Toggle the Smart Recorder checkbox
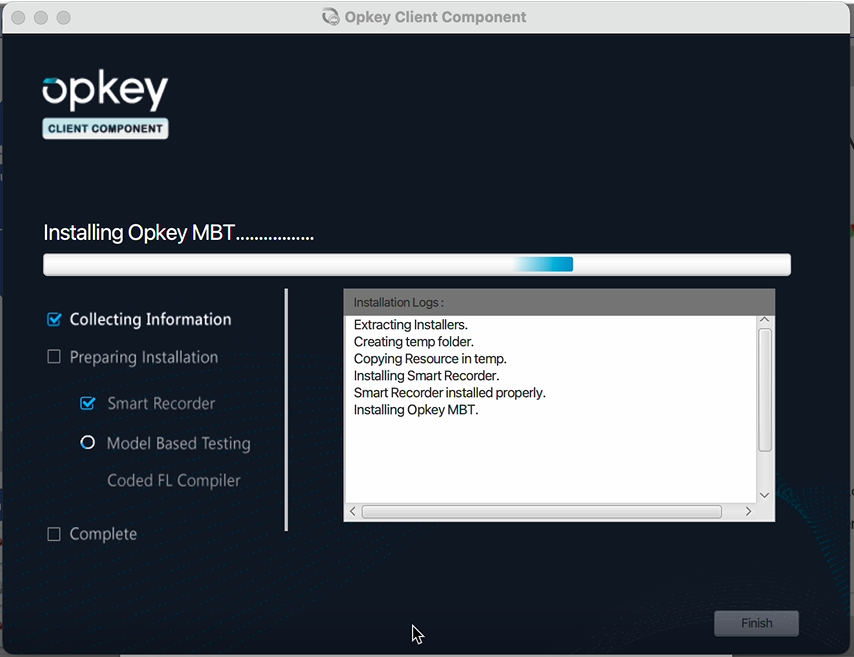Viewport: 854px width, 657px height. coord(87,403)
